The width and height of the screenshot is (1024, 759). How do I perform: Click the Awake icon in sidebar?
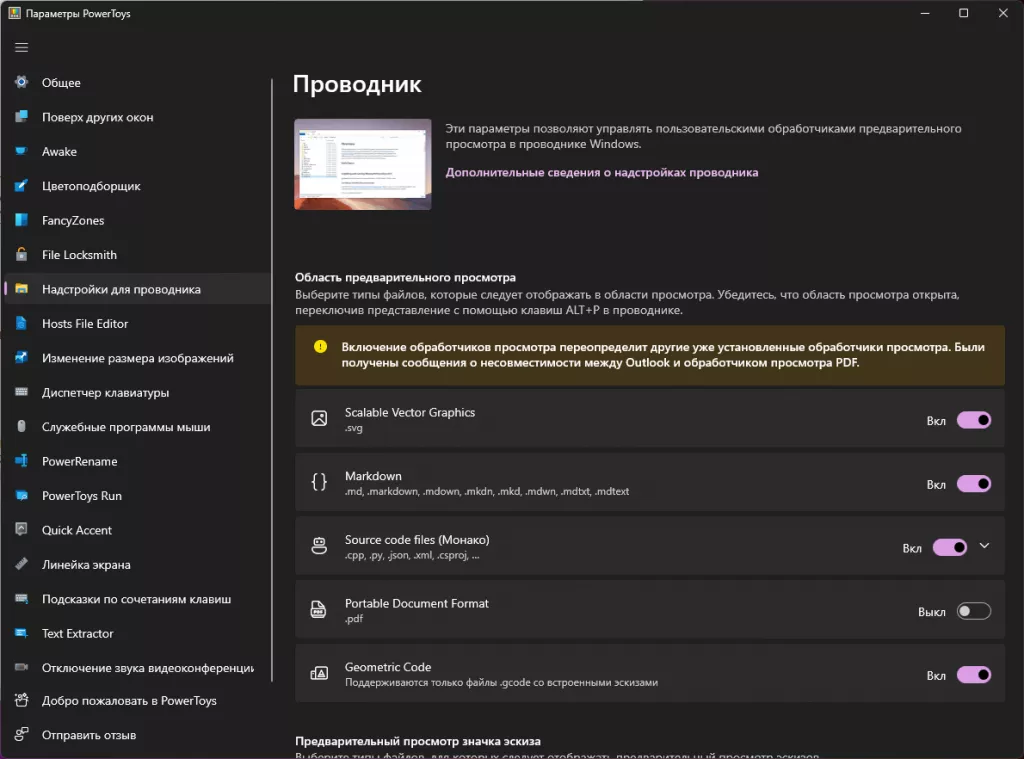click(x=21, y=152)
